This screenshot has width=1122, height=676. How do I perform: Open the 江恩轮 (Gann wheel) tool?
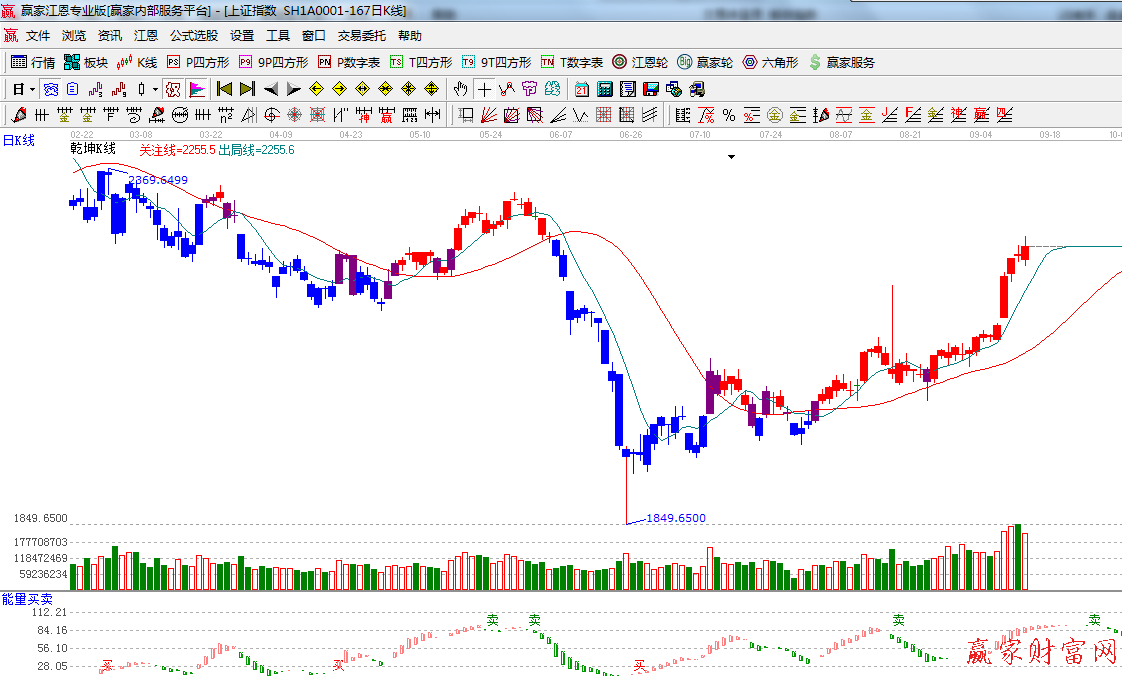click(x=640, y=62)
